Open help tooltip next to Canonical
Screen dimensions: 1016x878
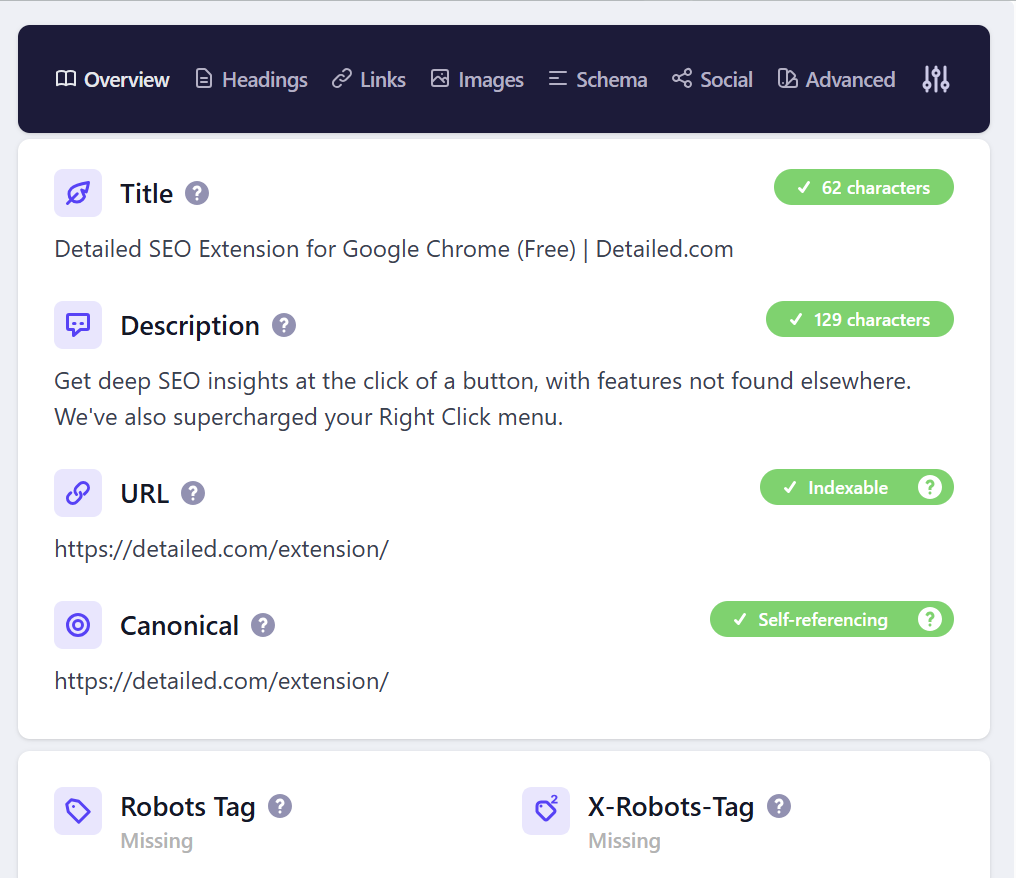(x=263, y=625)
